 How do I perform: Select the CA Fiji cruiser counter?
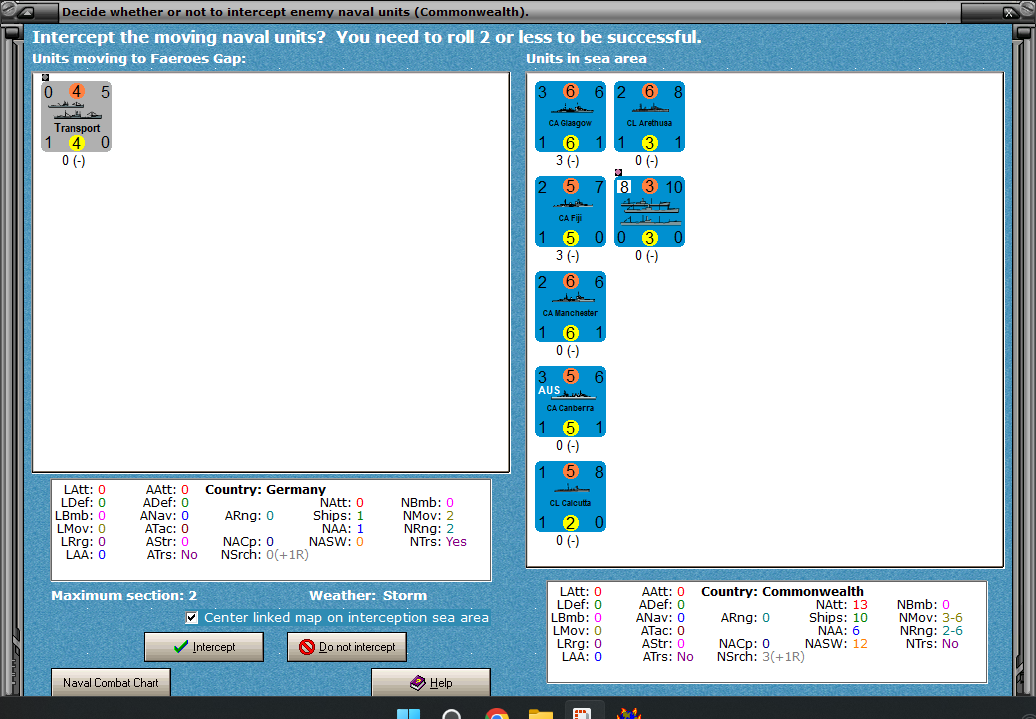coord(570,212)
